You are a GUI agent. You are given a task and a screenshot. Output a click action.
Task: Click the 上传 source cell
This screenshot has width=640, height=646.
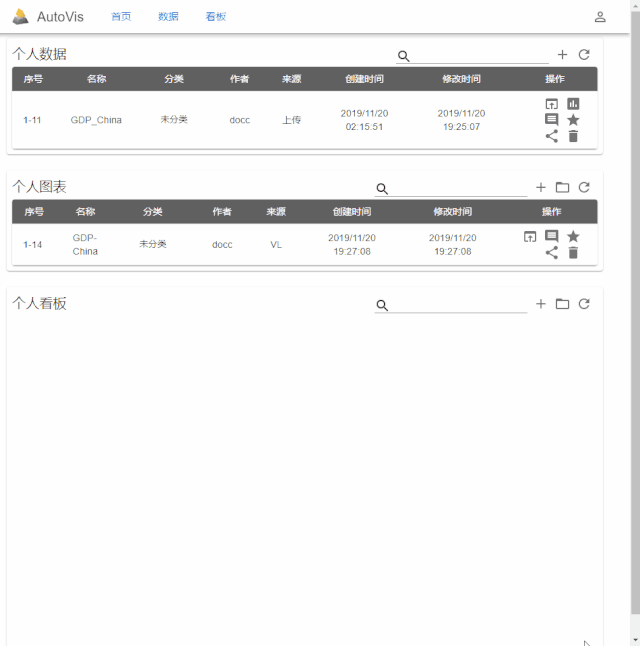point(291,120)
